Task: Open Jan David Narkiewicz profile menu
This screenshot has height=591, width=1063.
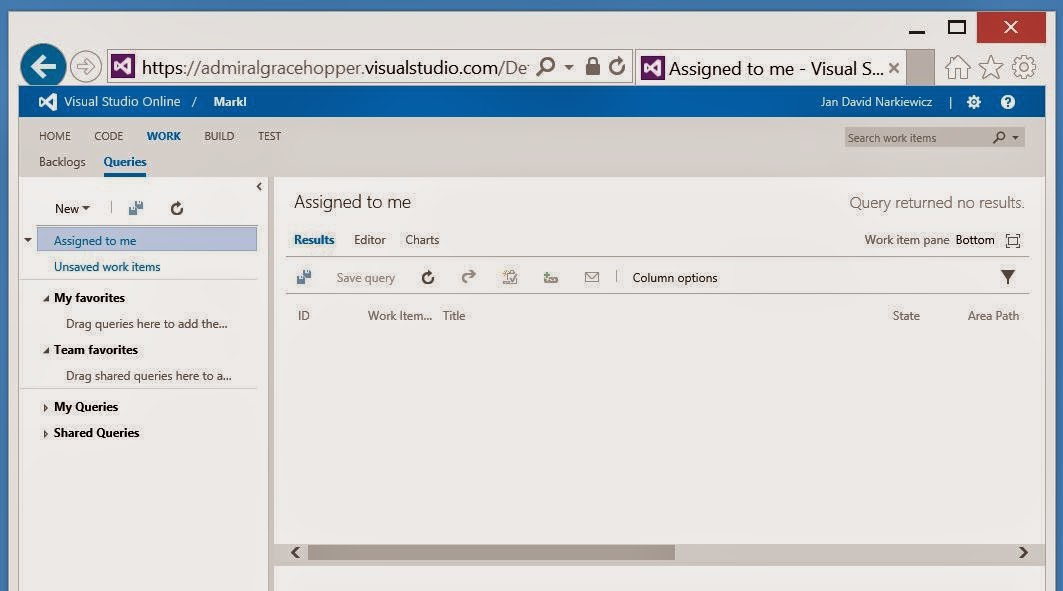Action: point(876,102)
